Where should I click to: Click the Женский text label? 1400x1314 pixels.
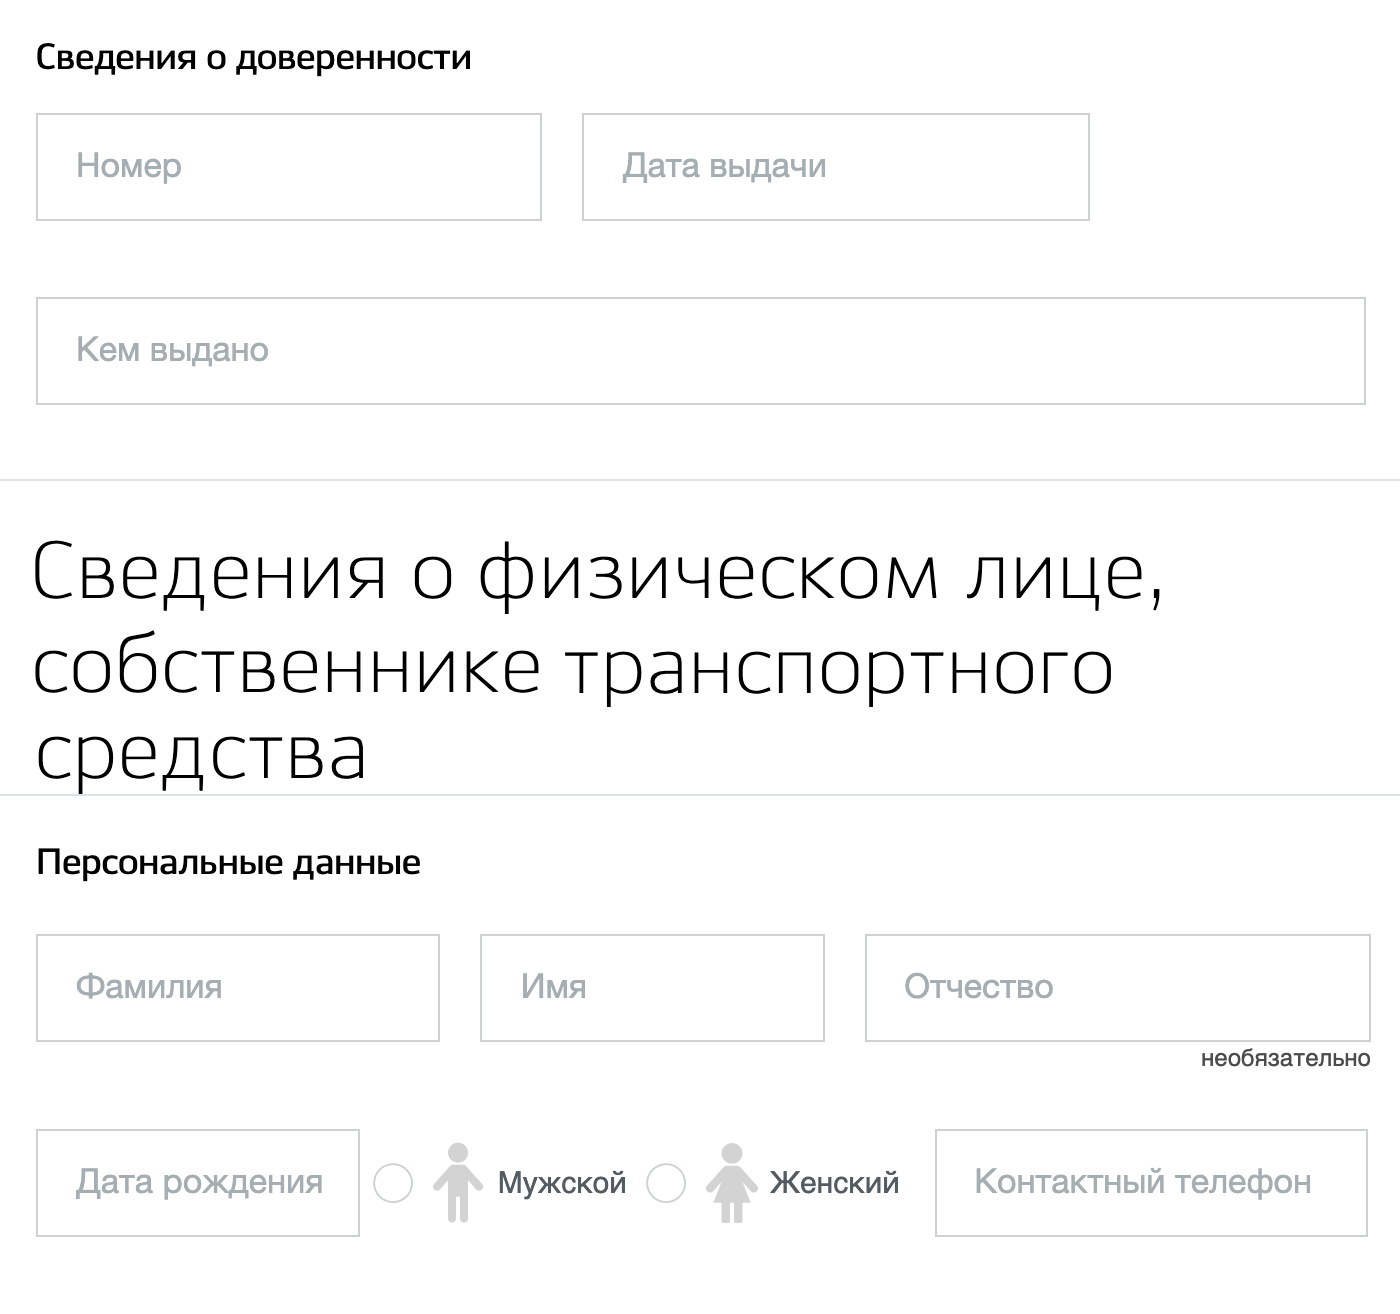point(833,1183)
